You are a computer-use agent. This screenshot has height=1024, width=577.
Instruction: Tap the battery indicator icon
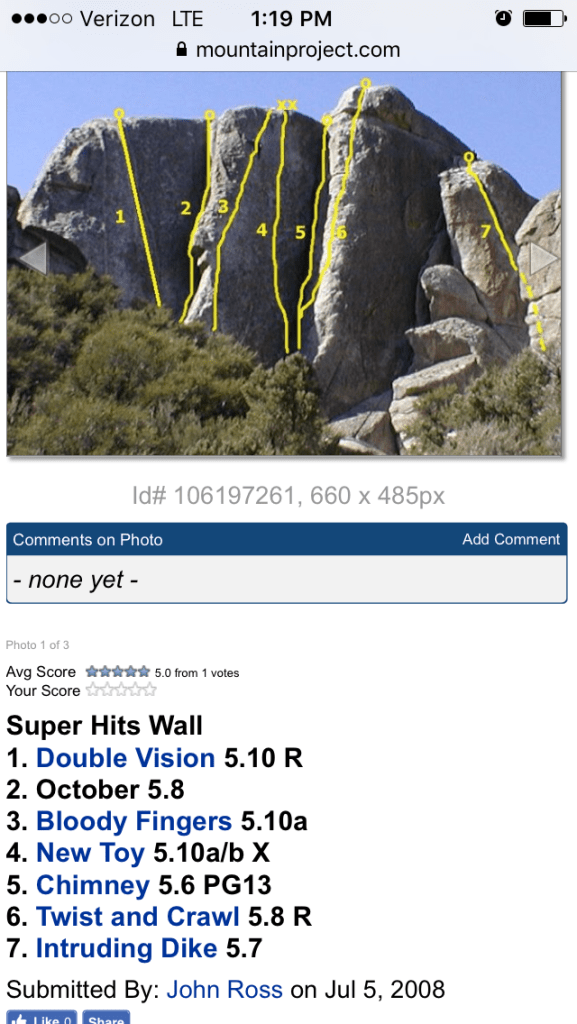click(545, 19)
